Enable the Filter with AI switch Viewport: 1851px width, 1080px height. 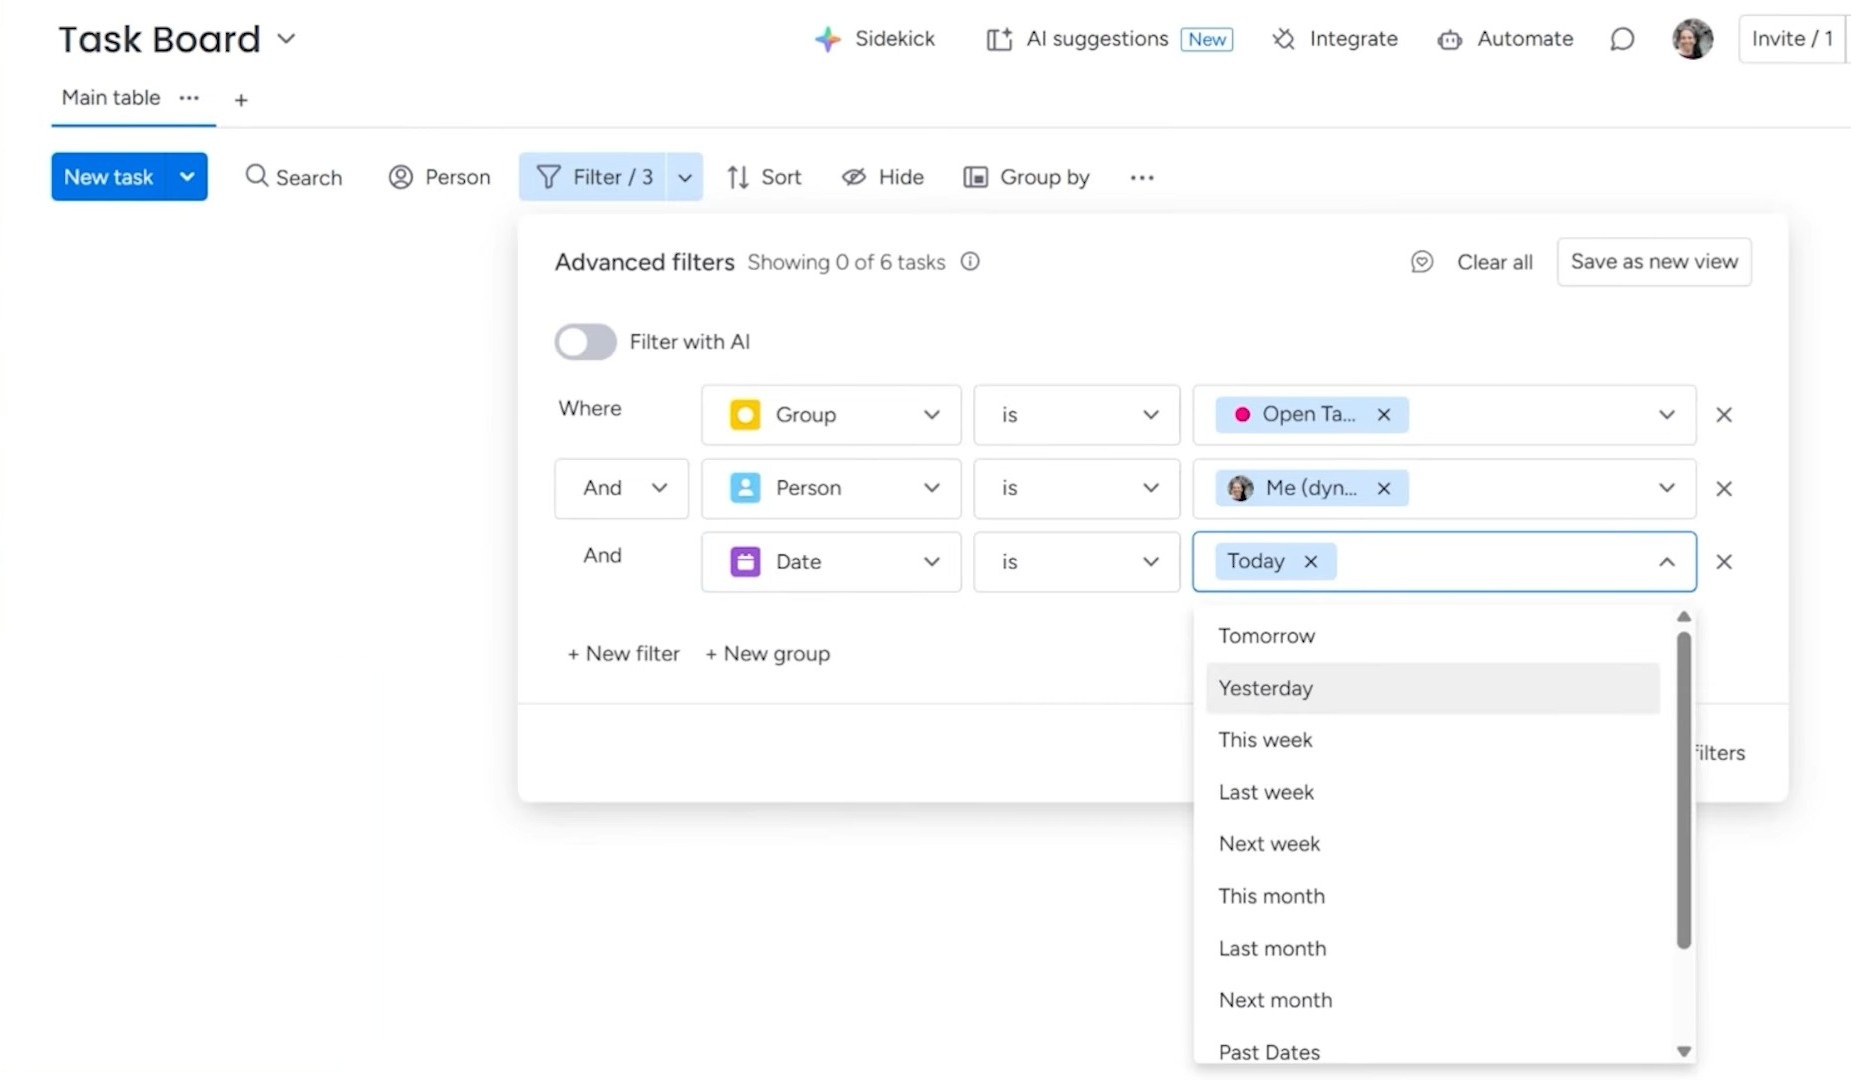tap(586, 342)
